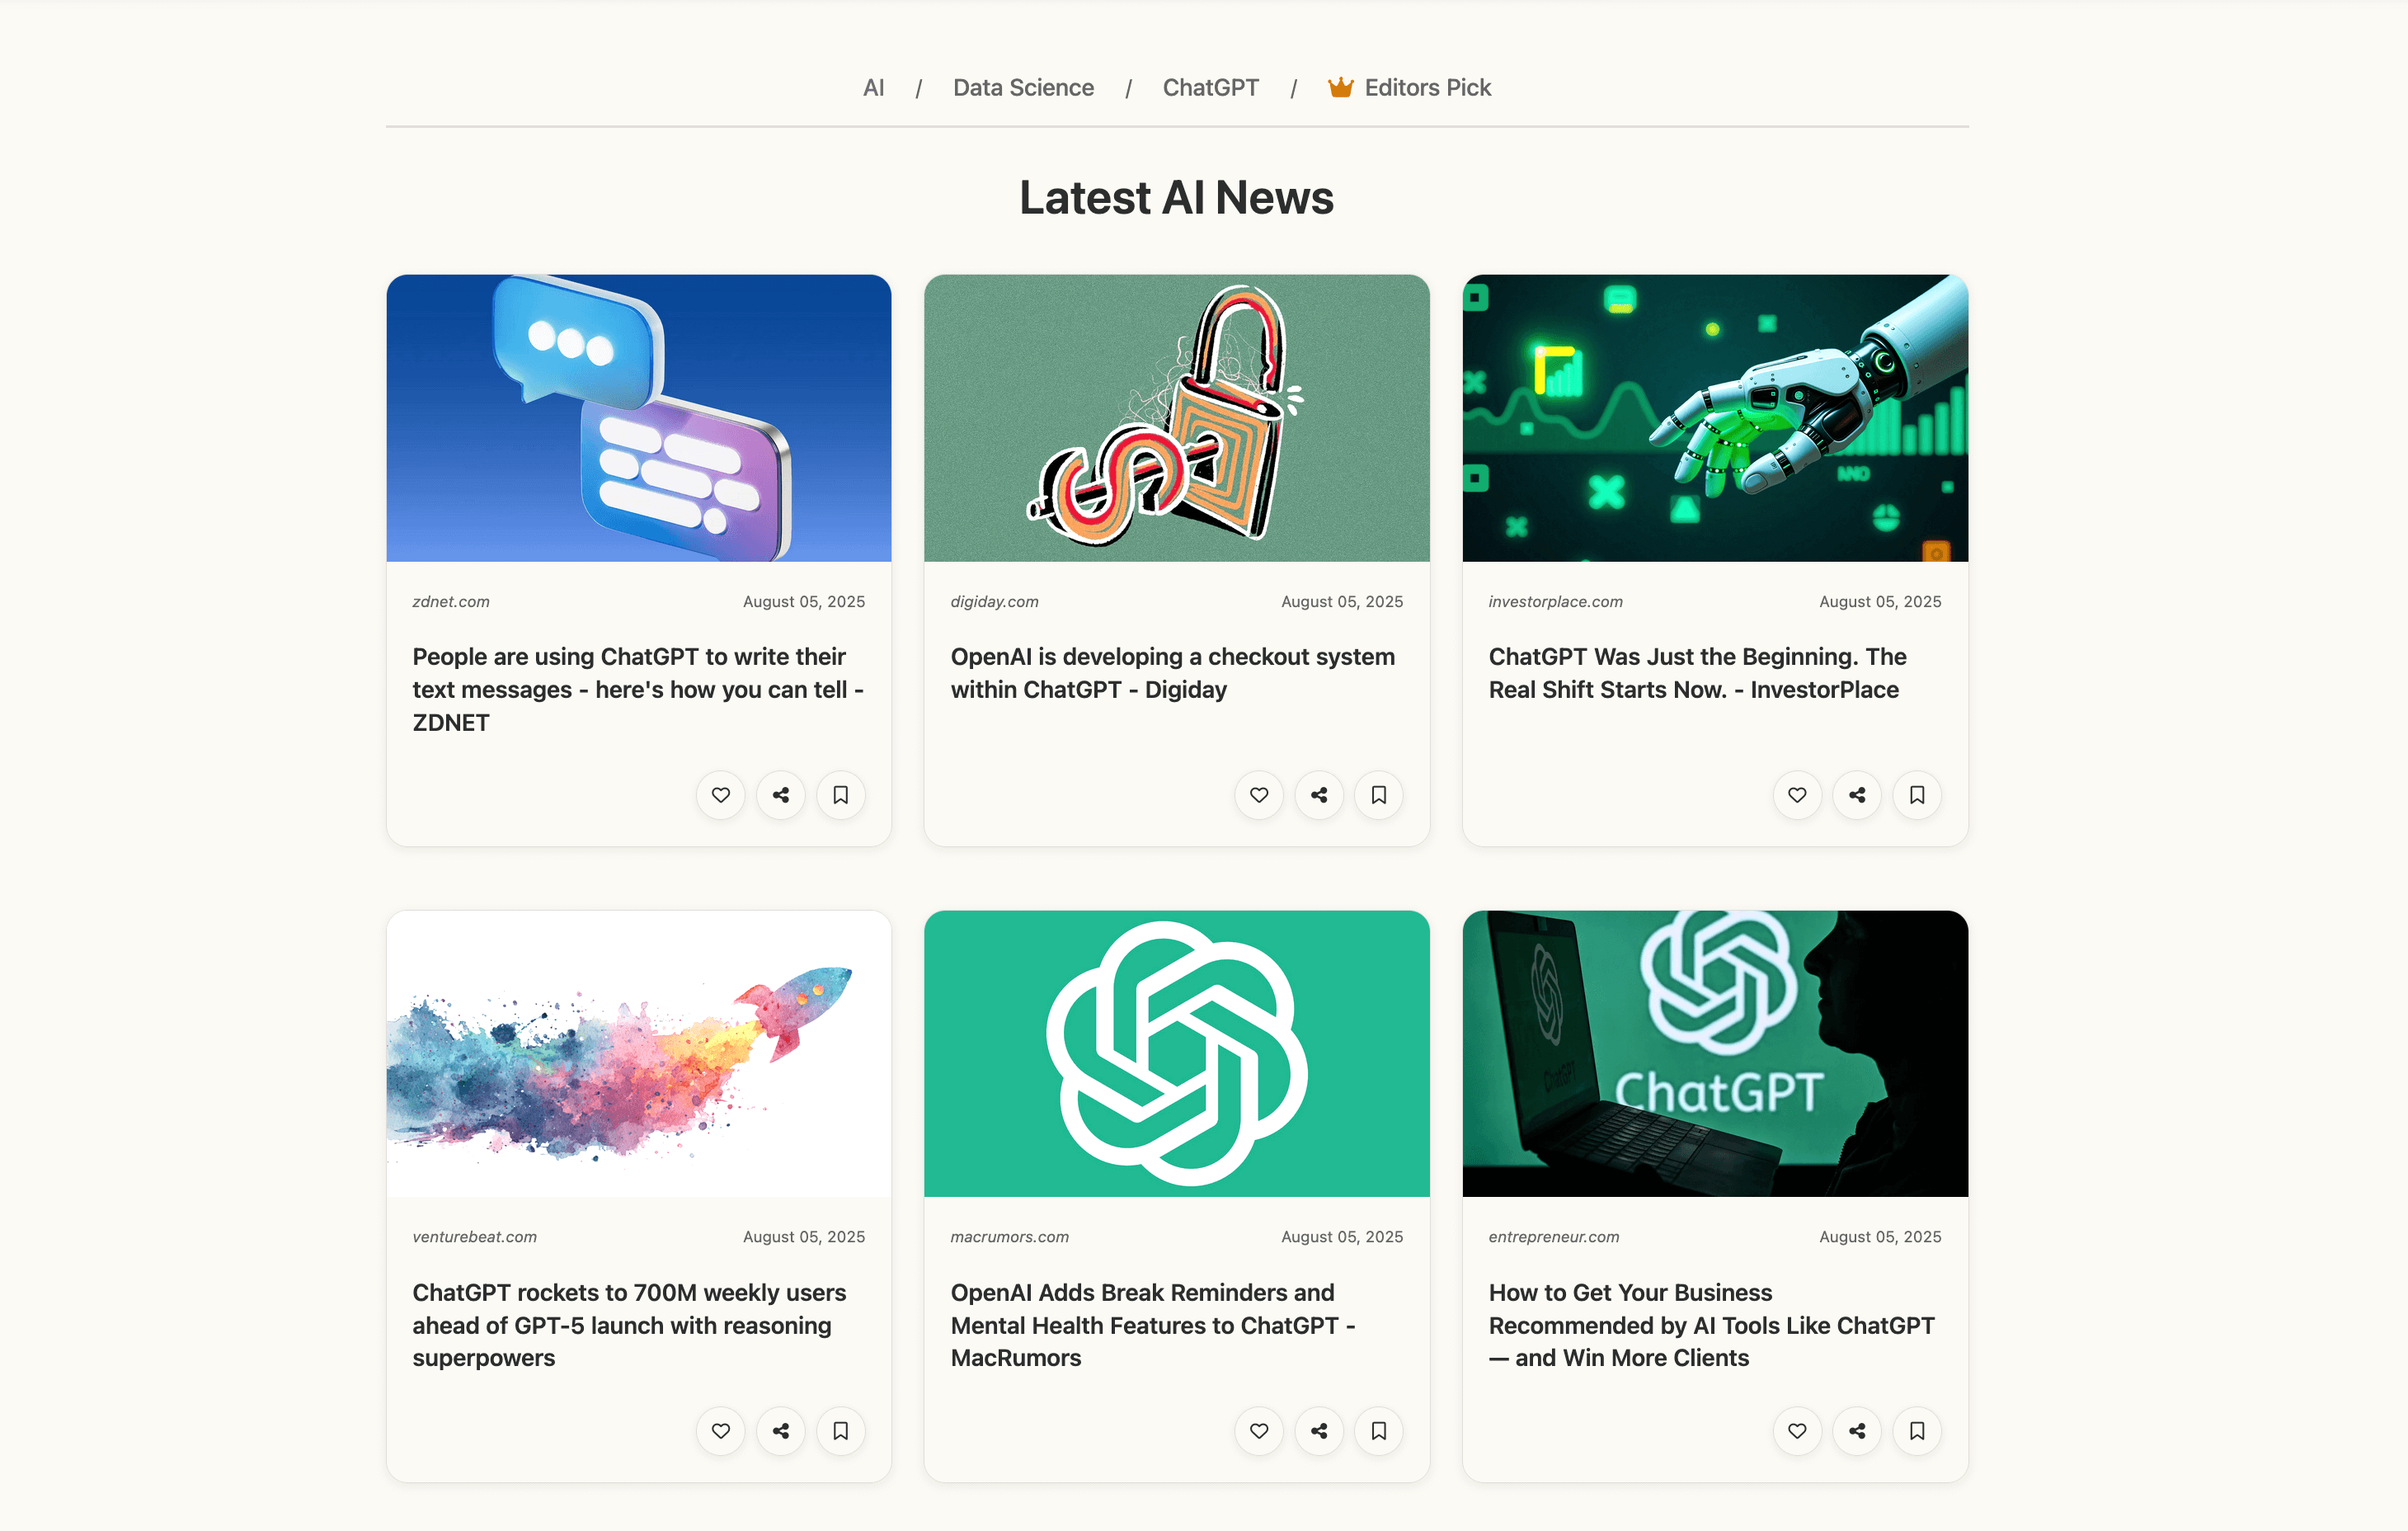Viewport: 2408px width, 1531px height.
Task: Like the Digiday OpenAI checkout article
Action: point(1258,795)
